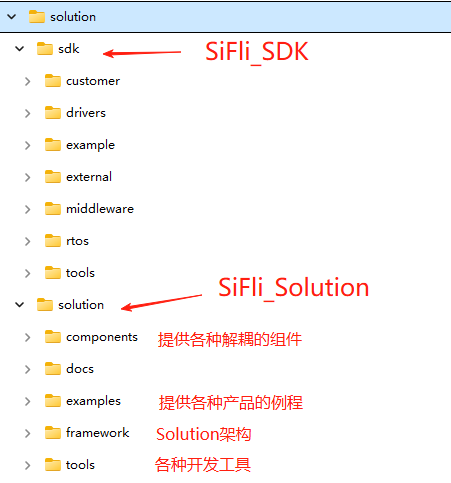Click the components folder icon
Screen dimensions: 451x483
tap(53, 337)
